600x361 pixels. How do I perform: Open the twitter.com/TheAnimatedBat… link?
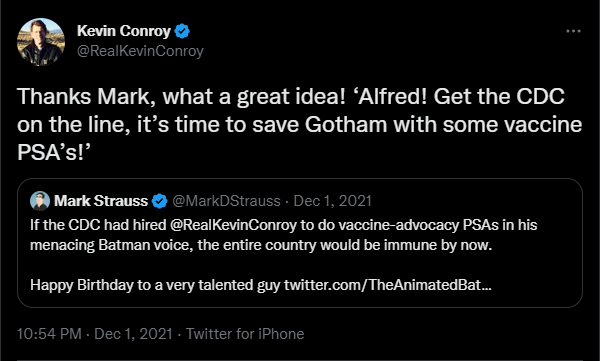click(388, 285)
